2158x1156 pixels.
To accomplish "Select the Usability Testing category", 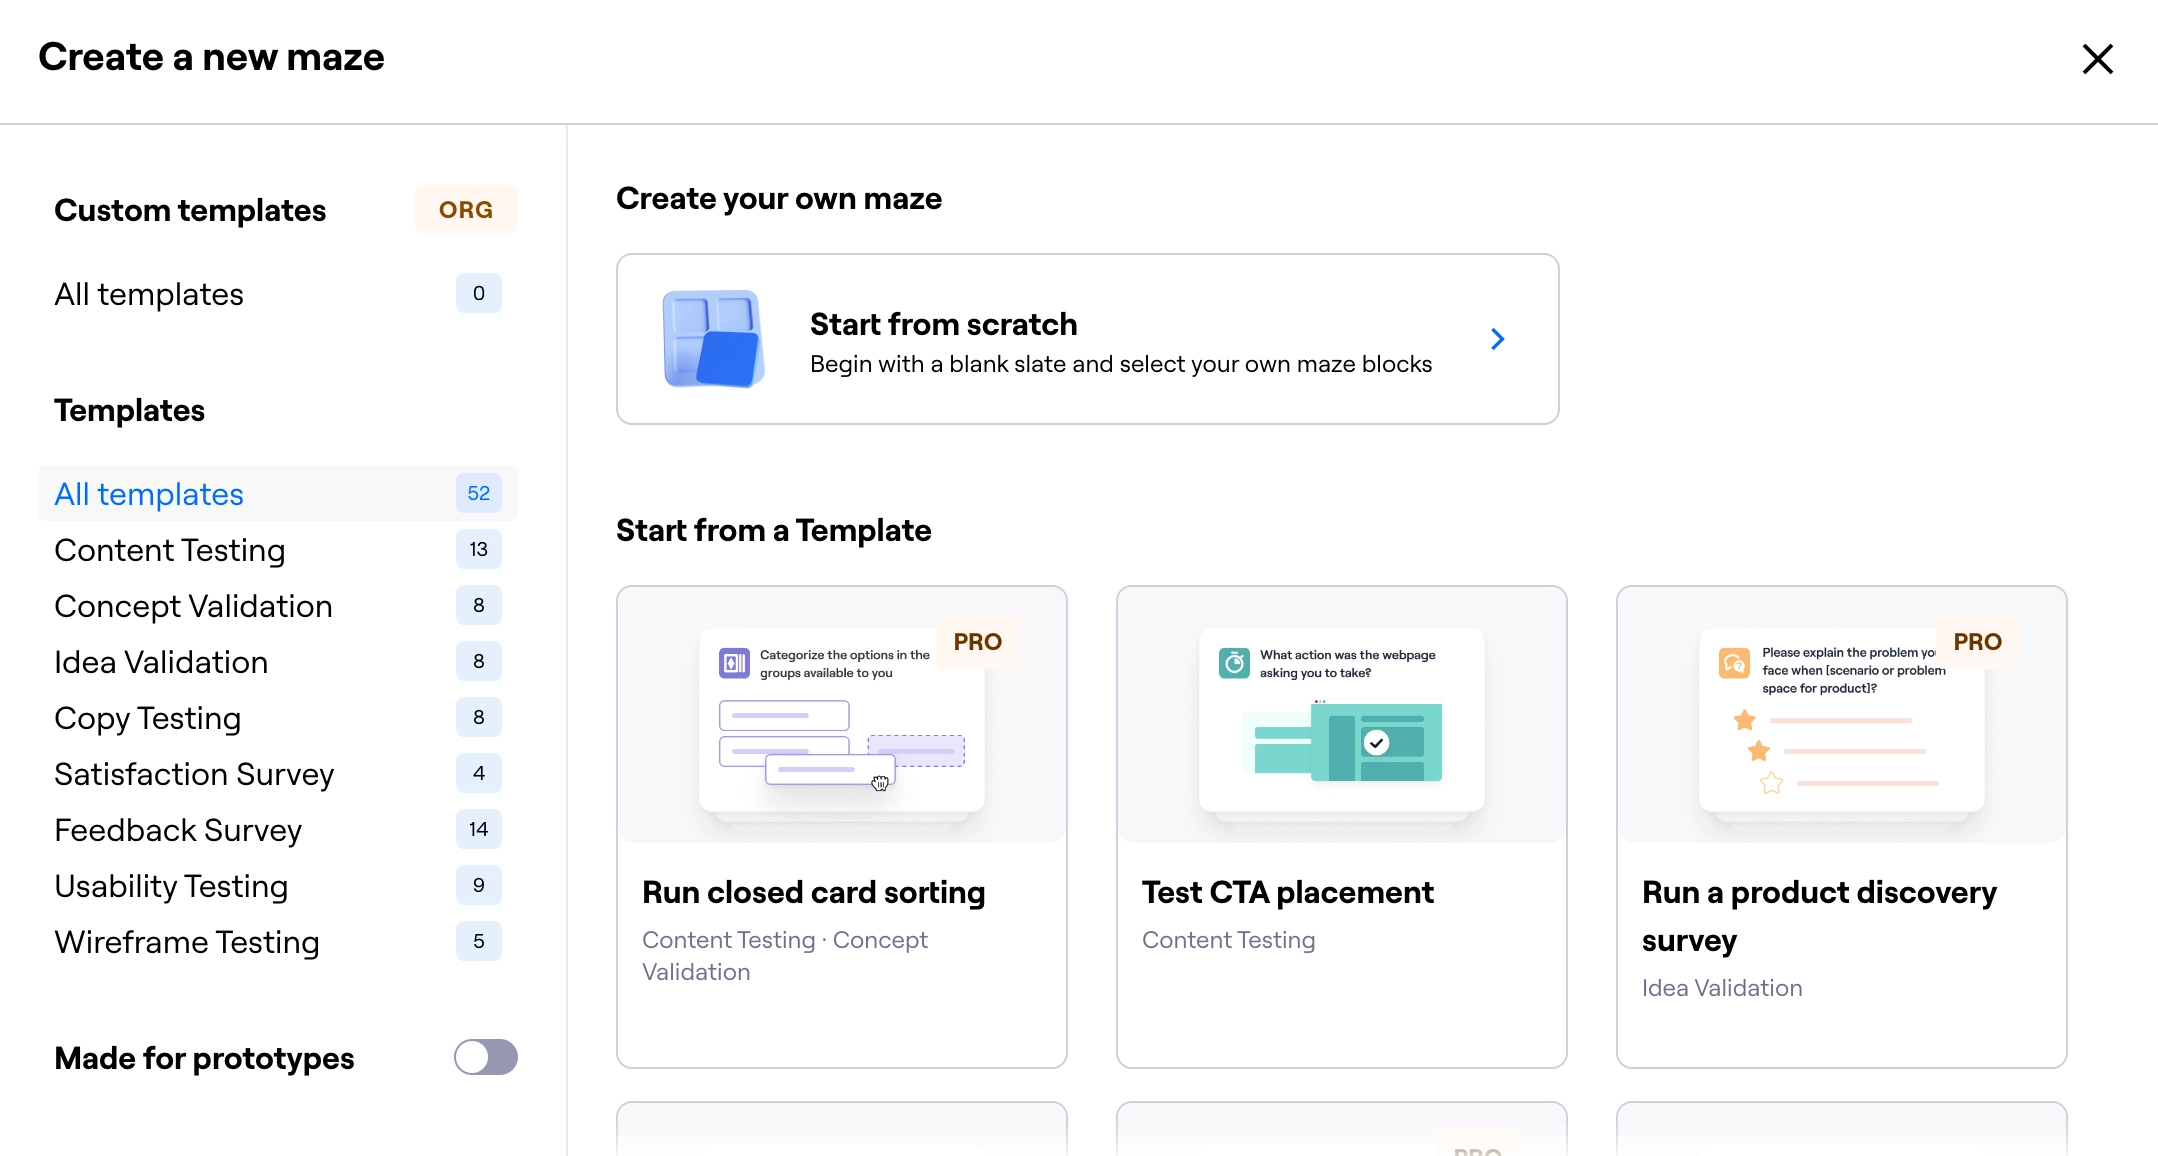I will (x=171, y=886).
